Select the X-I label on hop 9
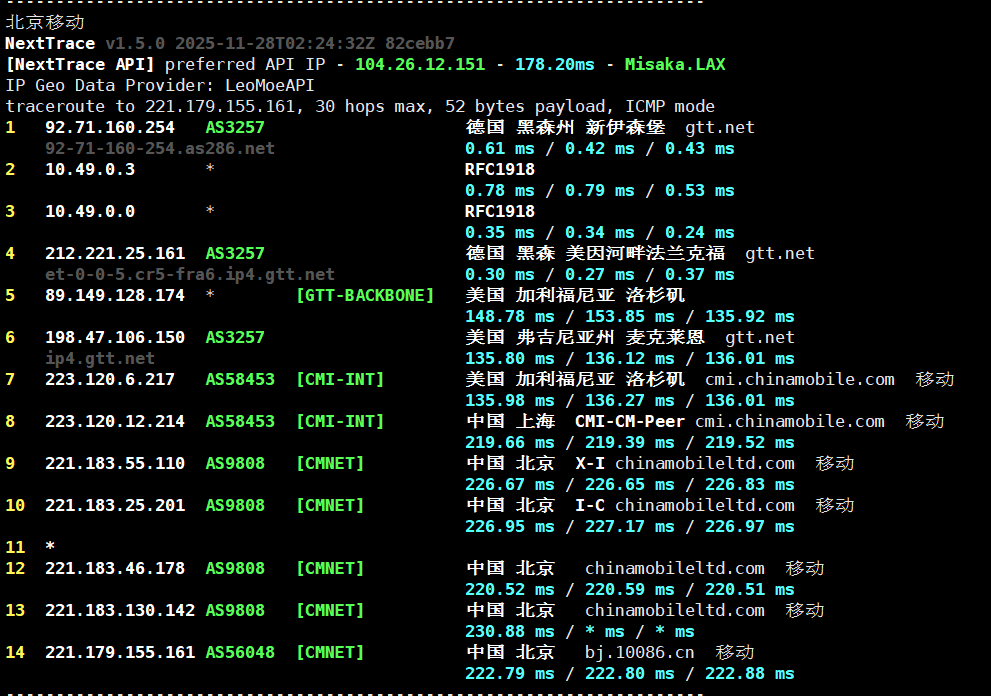The width and height of the screenshot is (991, 696). [590, 463]
